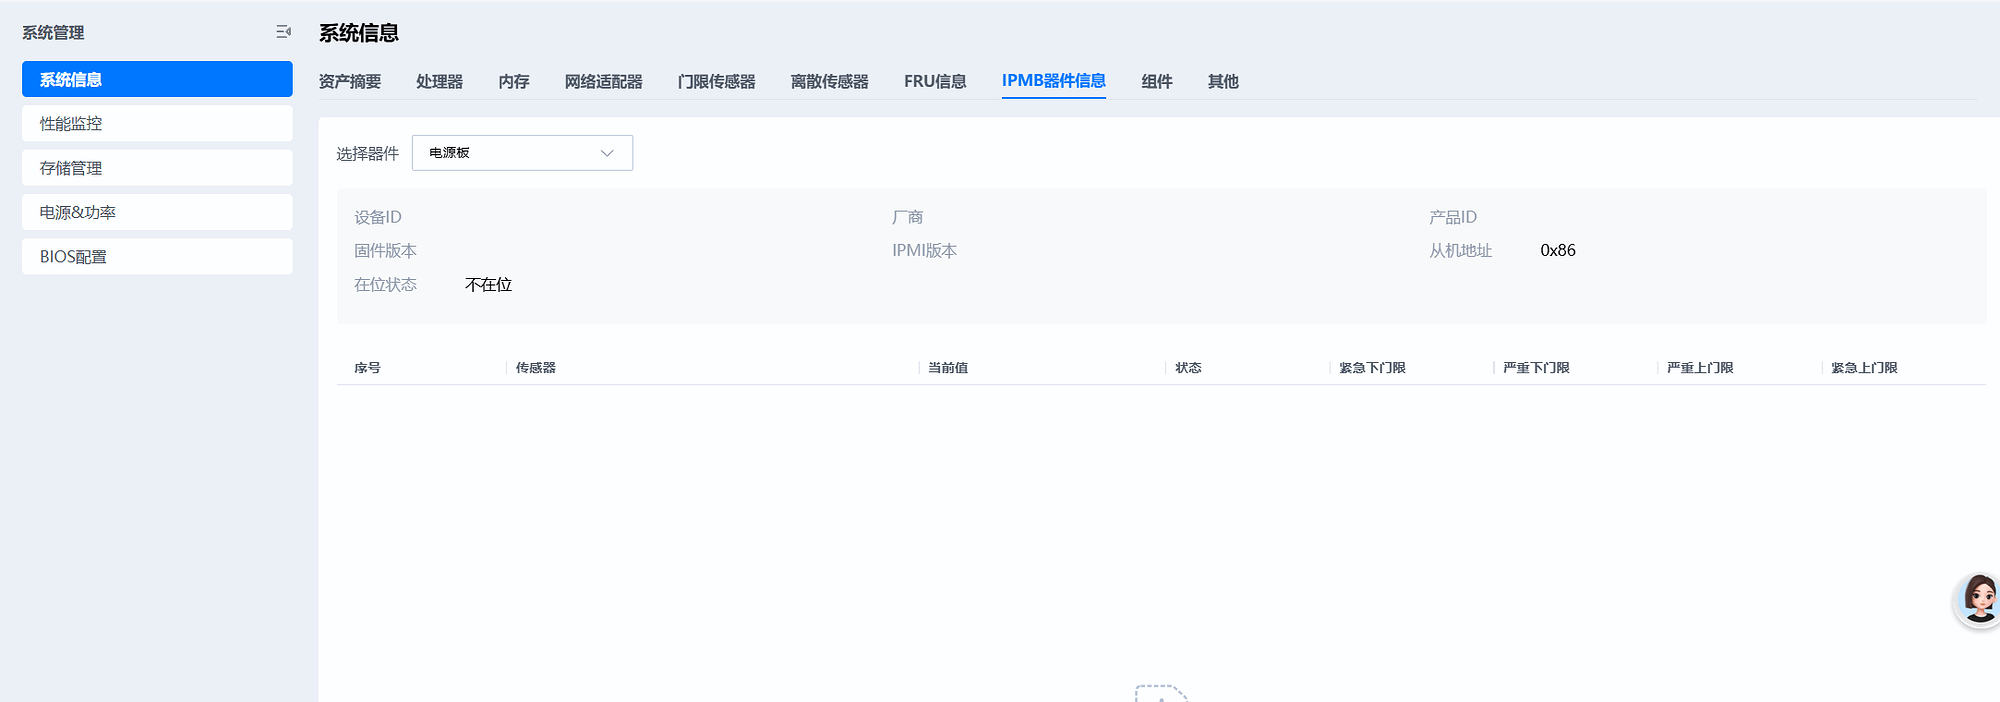The width and height of the screenshot is (2000, 702).
Task: Click the IPMI版本 field label
Action: [924, 251]
